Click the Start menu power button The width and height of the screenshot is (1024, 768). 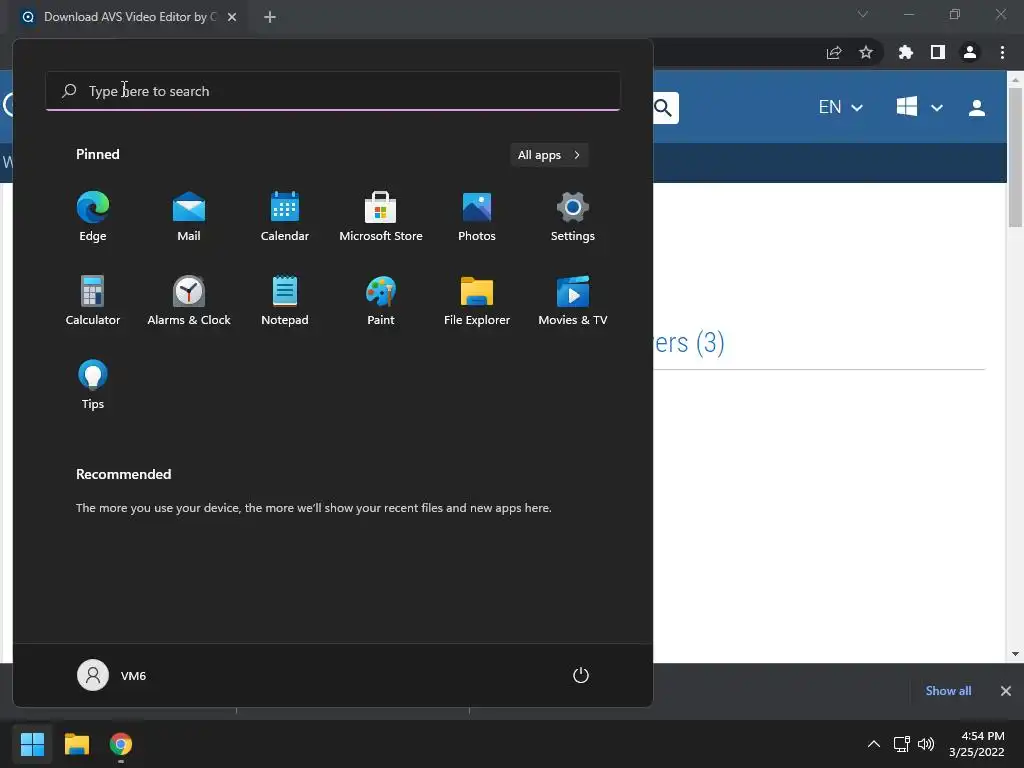pyautogui.click(x=581, y=675)
